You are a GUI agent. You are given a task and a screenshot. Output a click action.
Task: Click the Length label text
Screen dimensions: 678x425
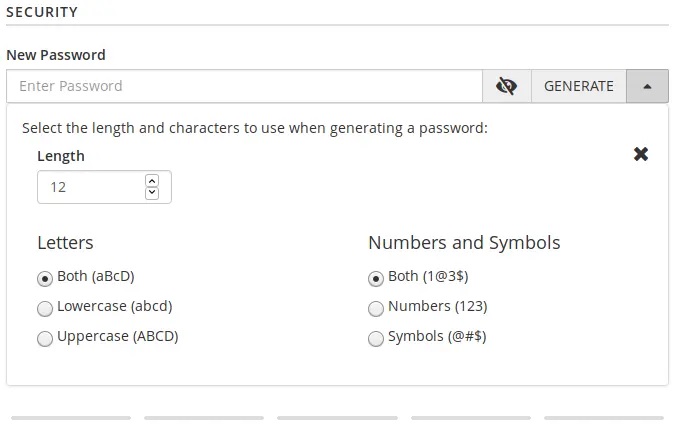(61, 156)
